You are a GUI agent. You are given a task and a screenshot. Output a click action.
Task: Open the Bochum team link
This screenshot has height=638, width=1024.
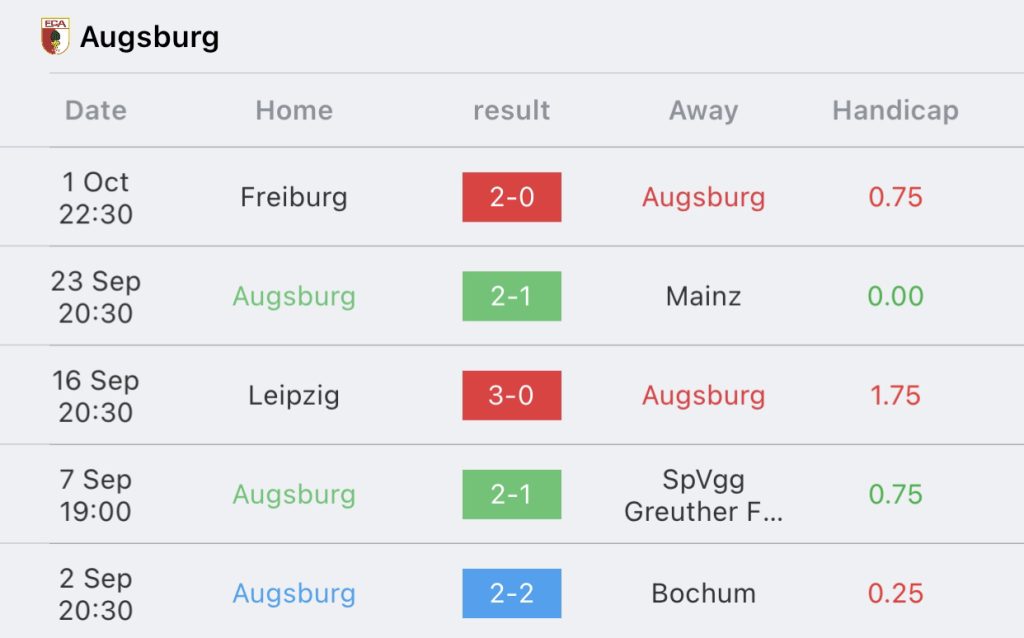tap(703, 594)
